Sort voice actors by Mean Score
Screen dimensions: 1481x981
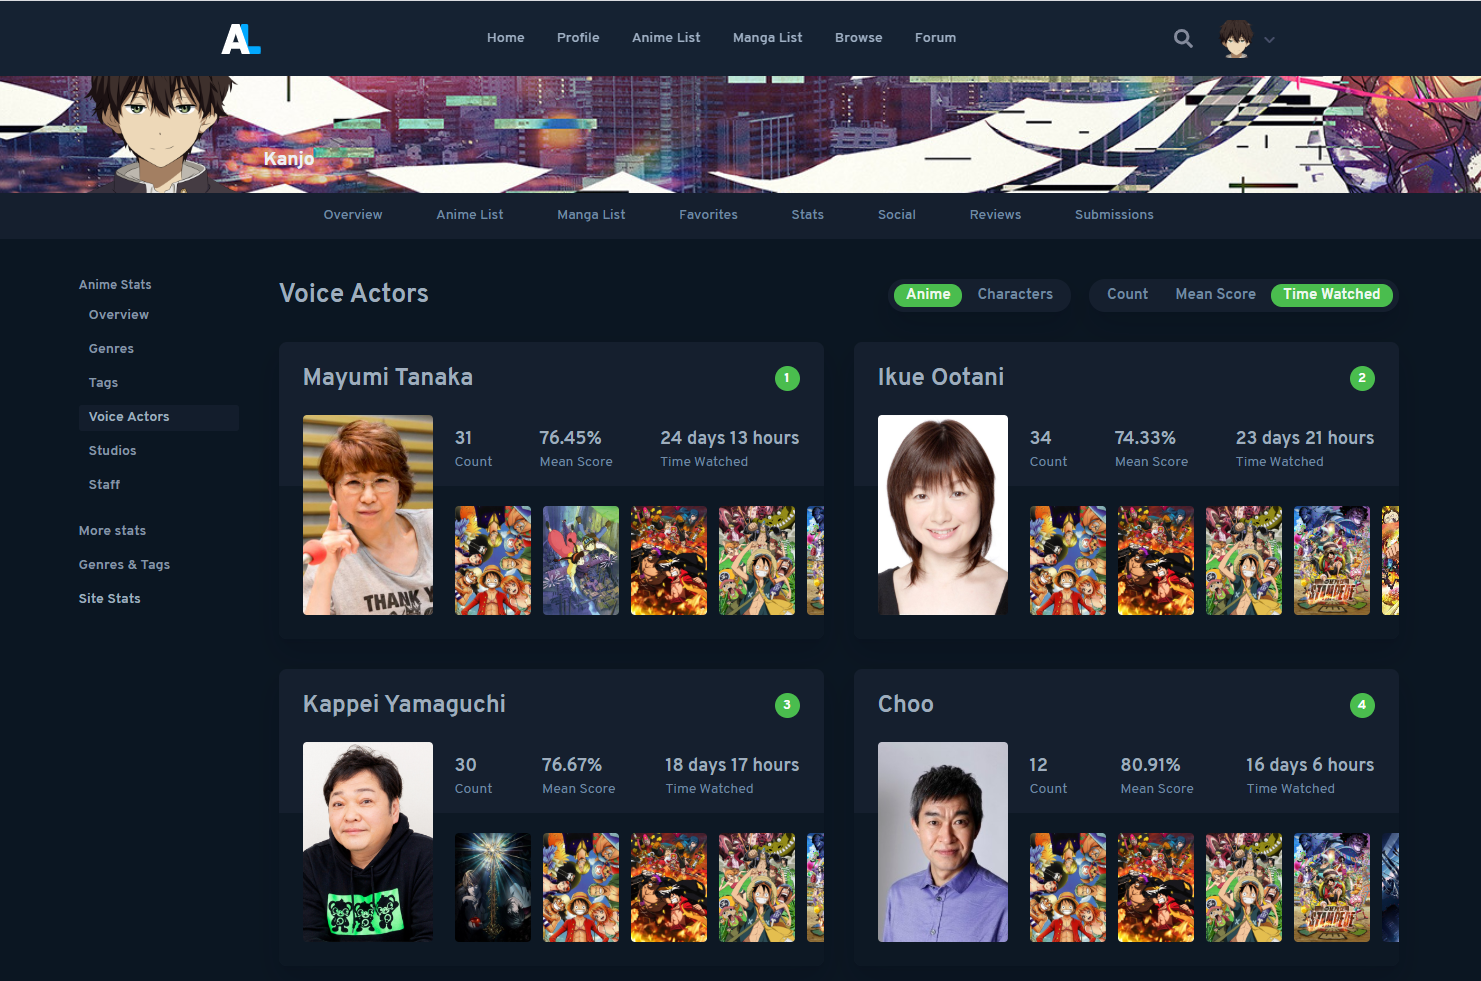coord(1215,294)
